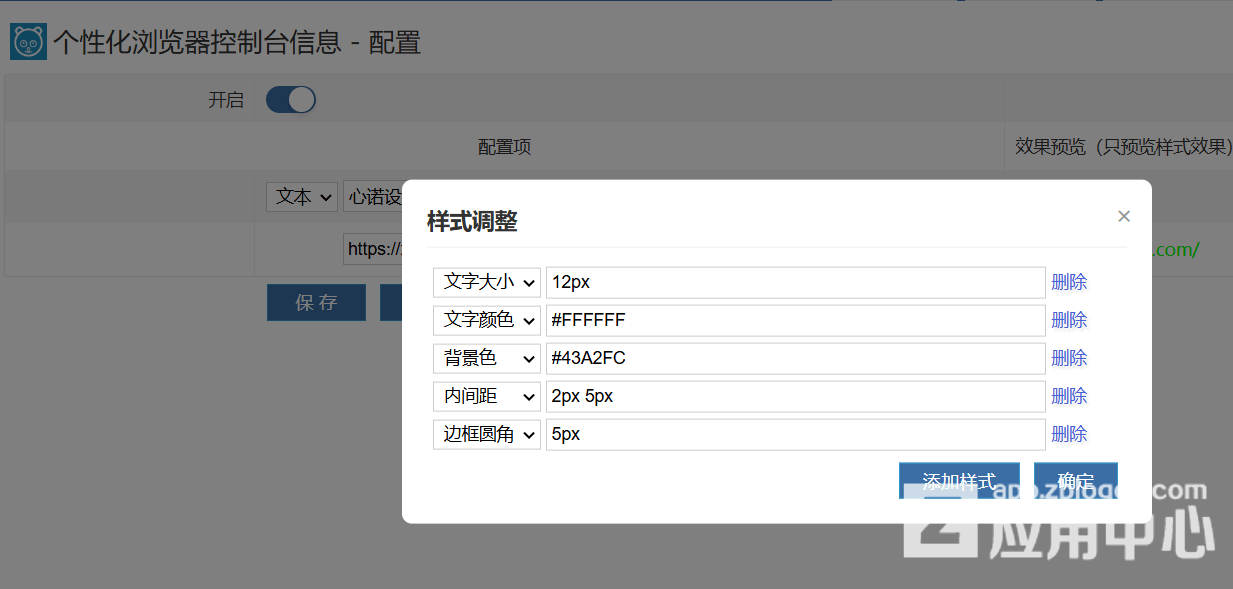Expand the 背景色 property dropdown
The height and width of the screenshot is (589, 1233).
click(x=487, y=358)
